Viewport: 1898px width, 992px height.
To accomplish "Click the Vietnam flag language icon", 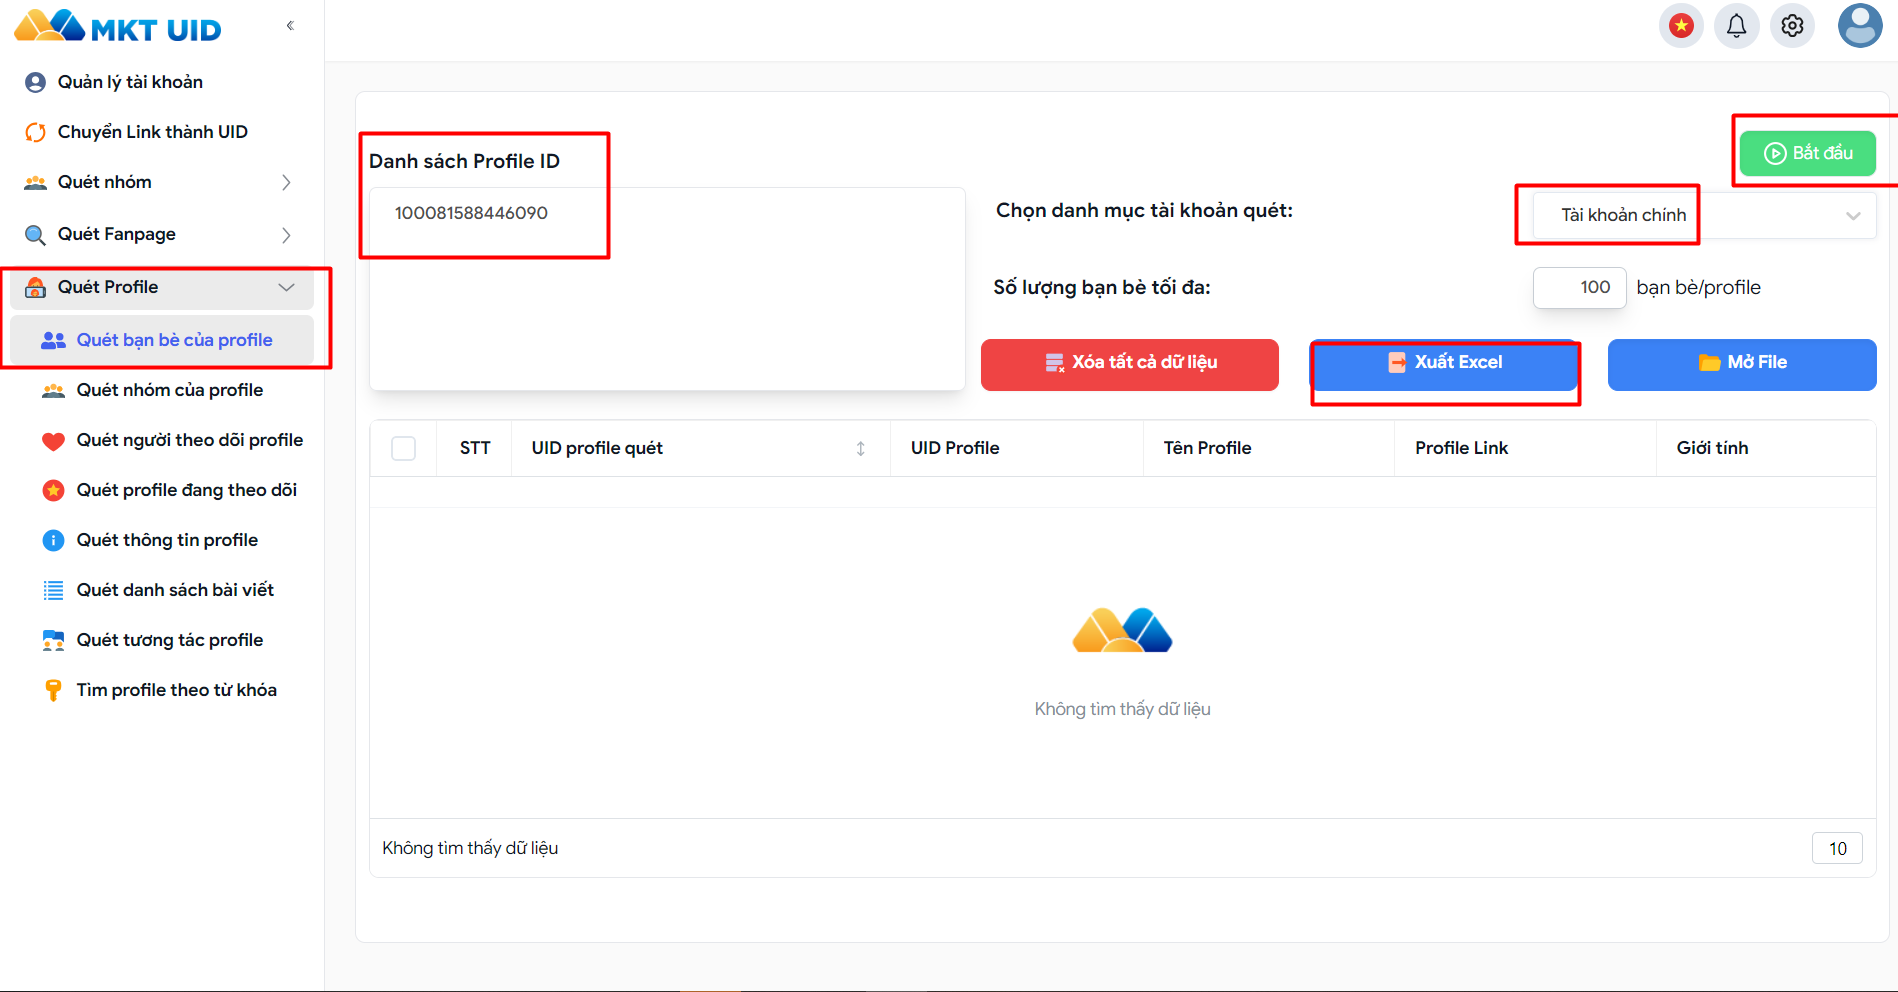I will point(1681,26).
